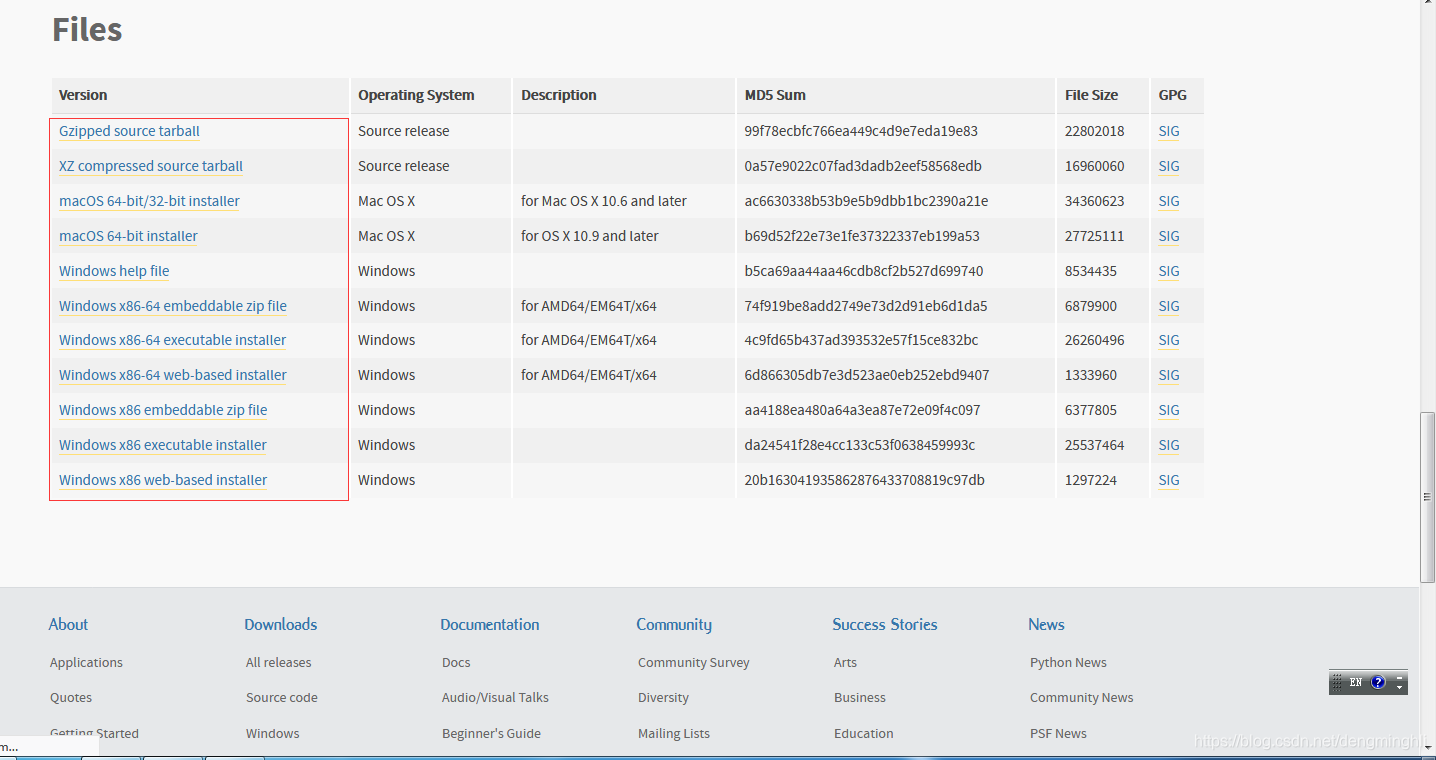This screenshot has width=1436, height=760.
Task: Open Community Survey link
Action: coord(694,662)
